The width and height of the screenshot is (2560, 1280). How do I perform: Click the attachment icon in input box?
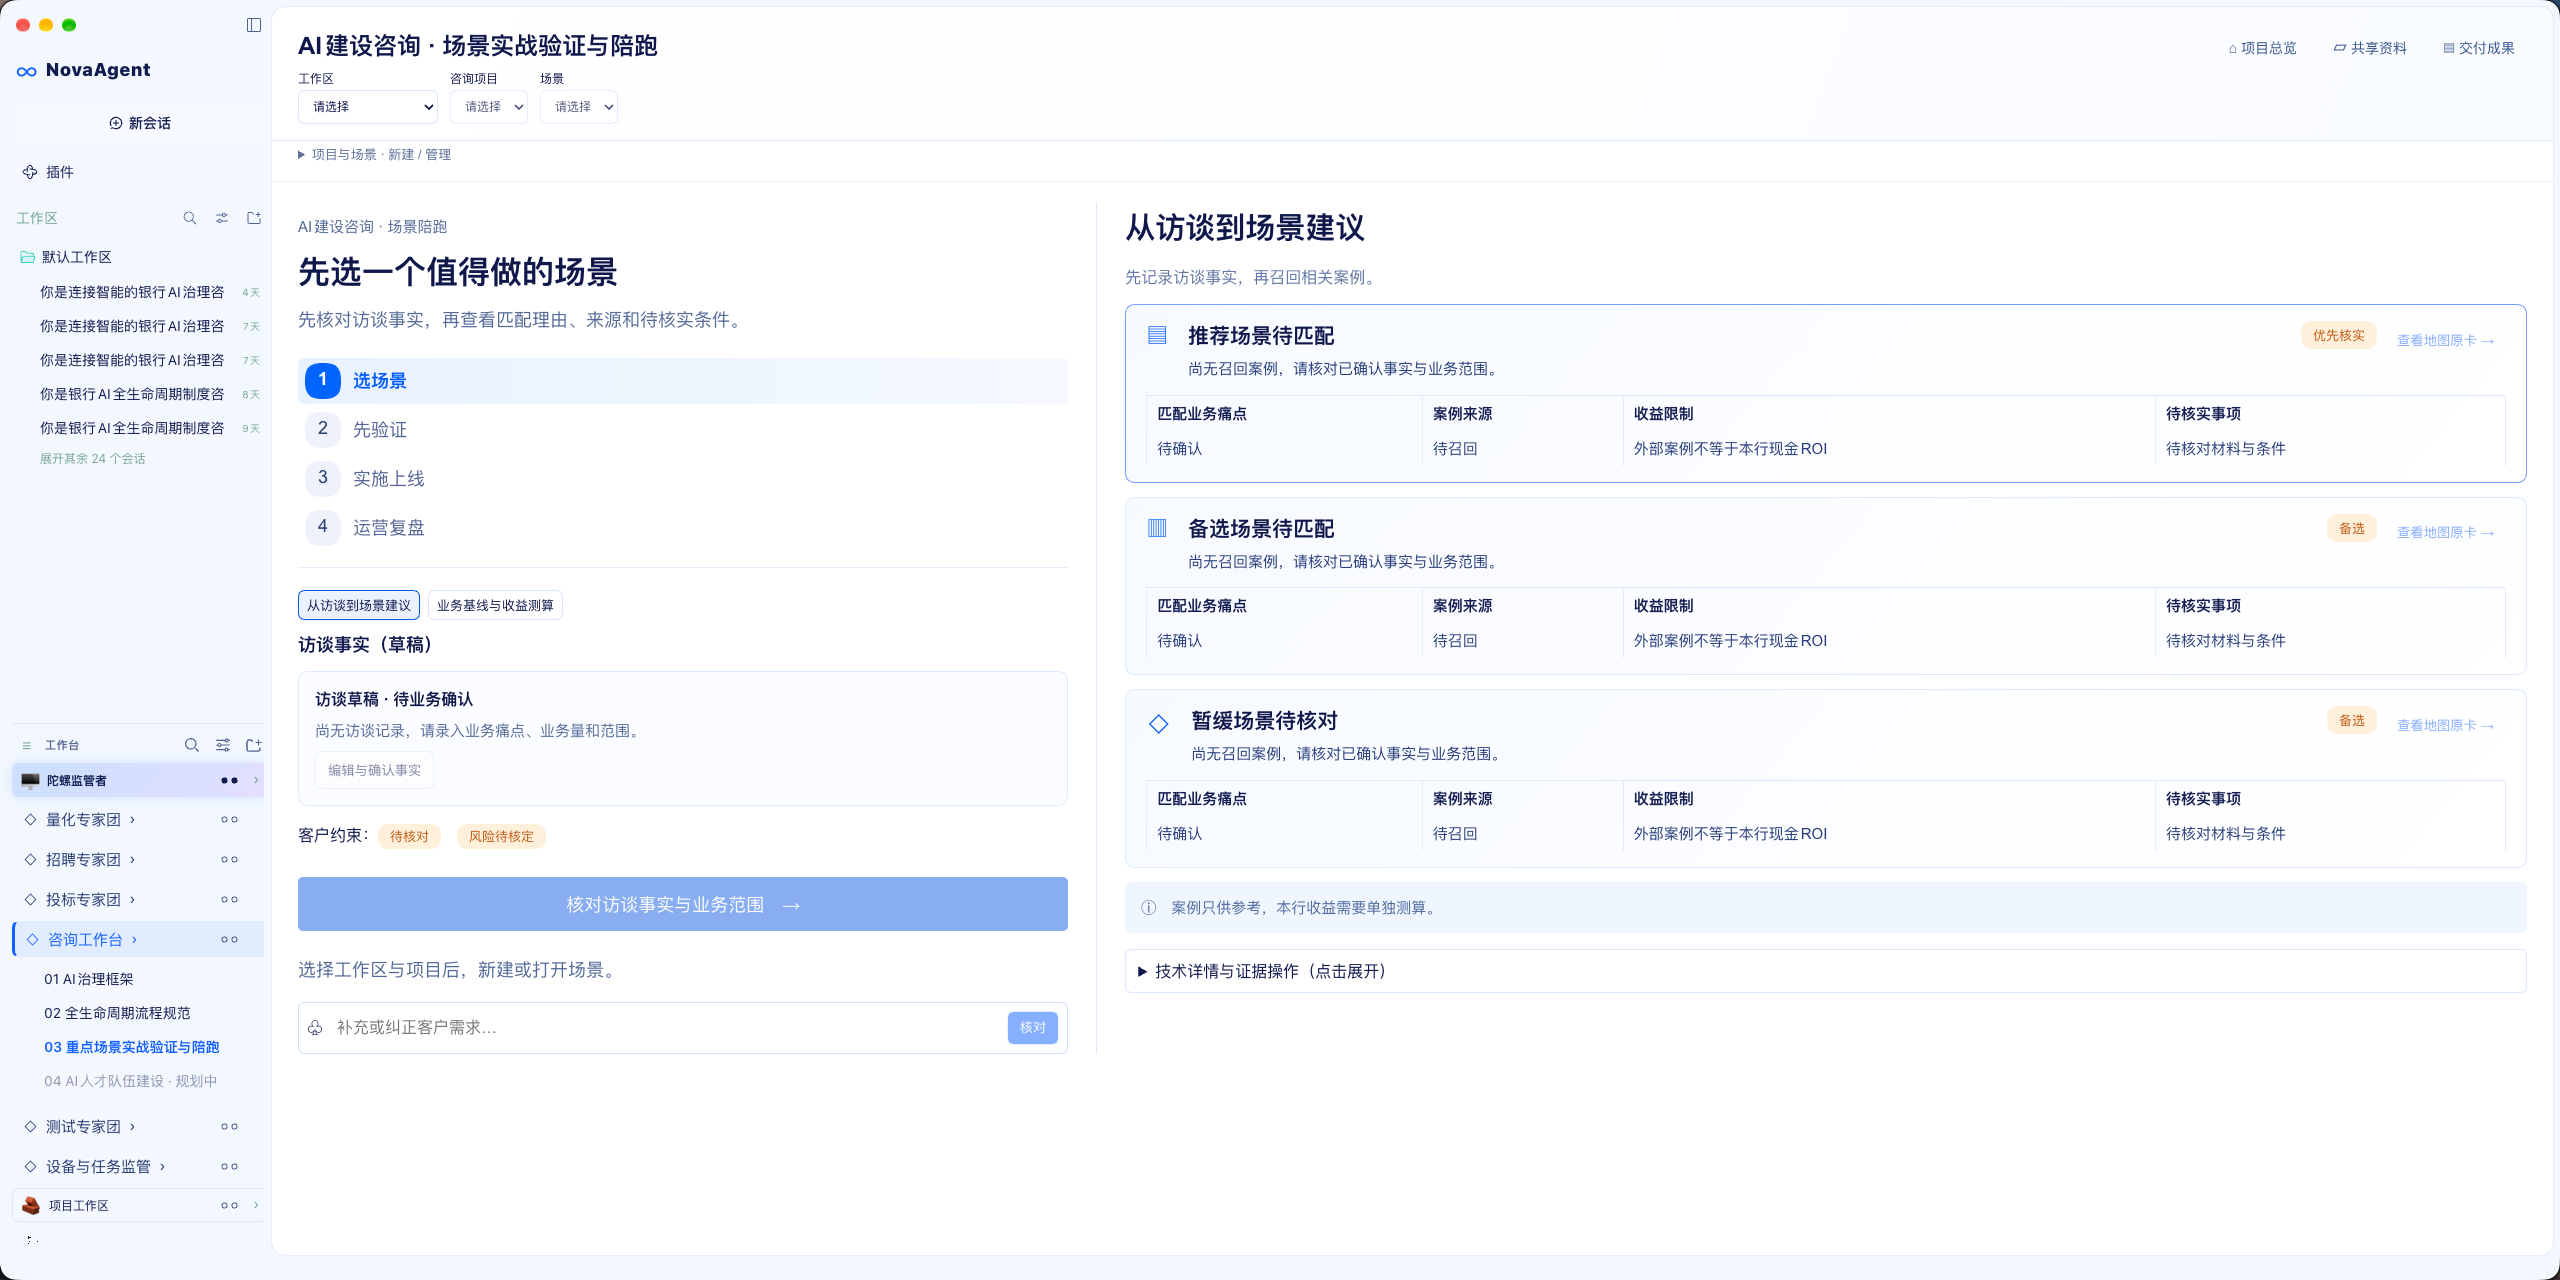click(315, 1028)
